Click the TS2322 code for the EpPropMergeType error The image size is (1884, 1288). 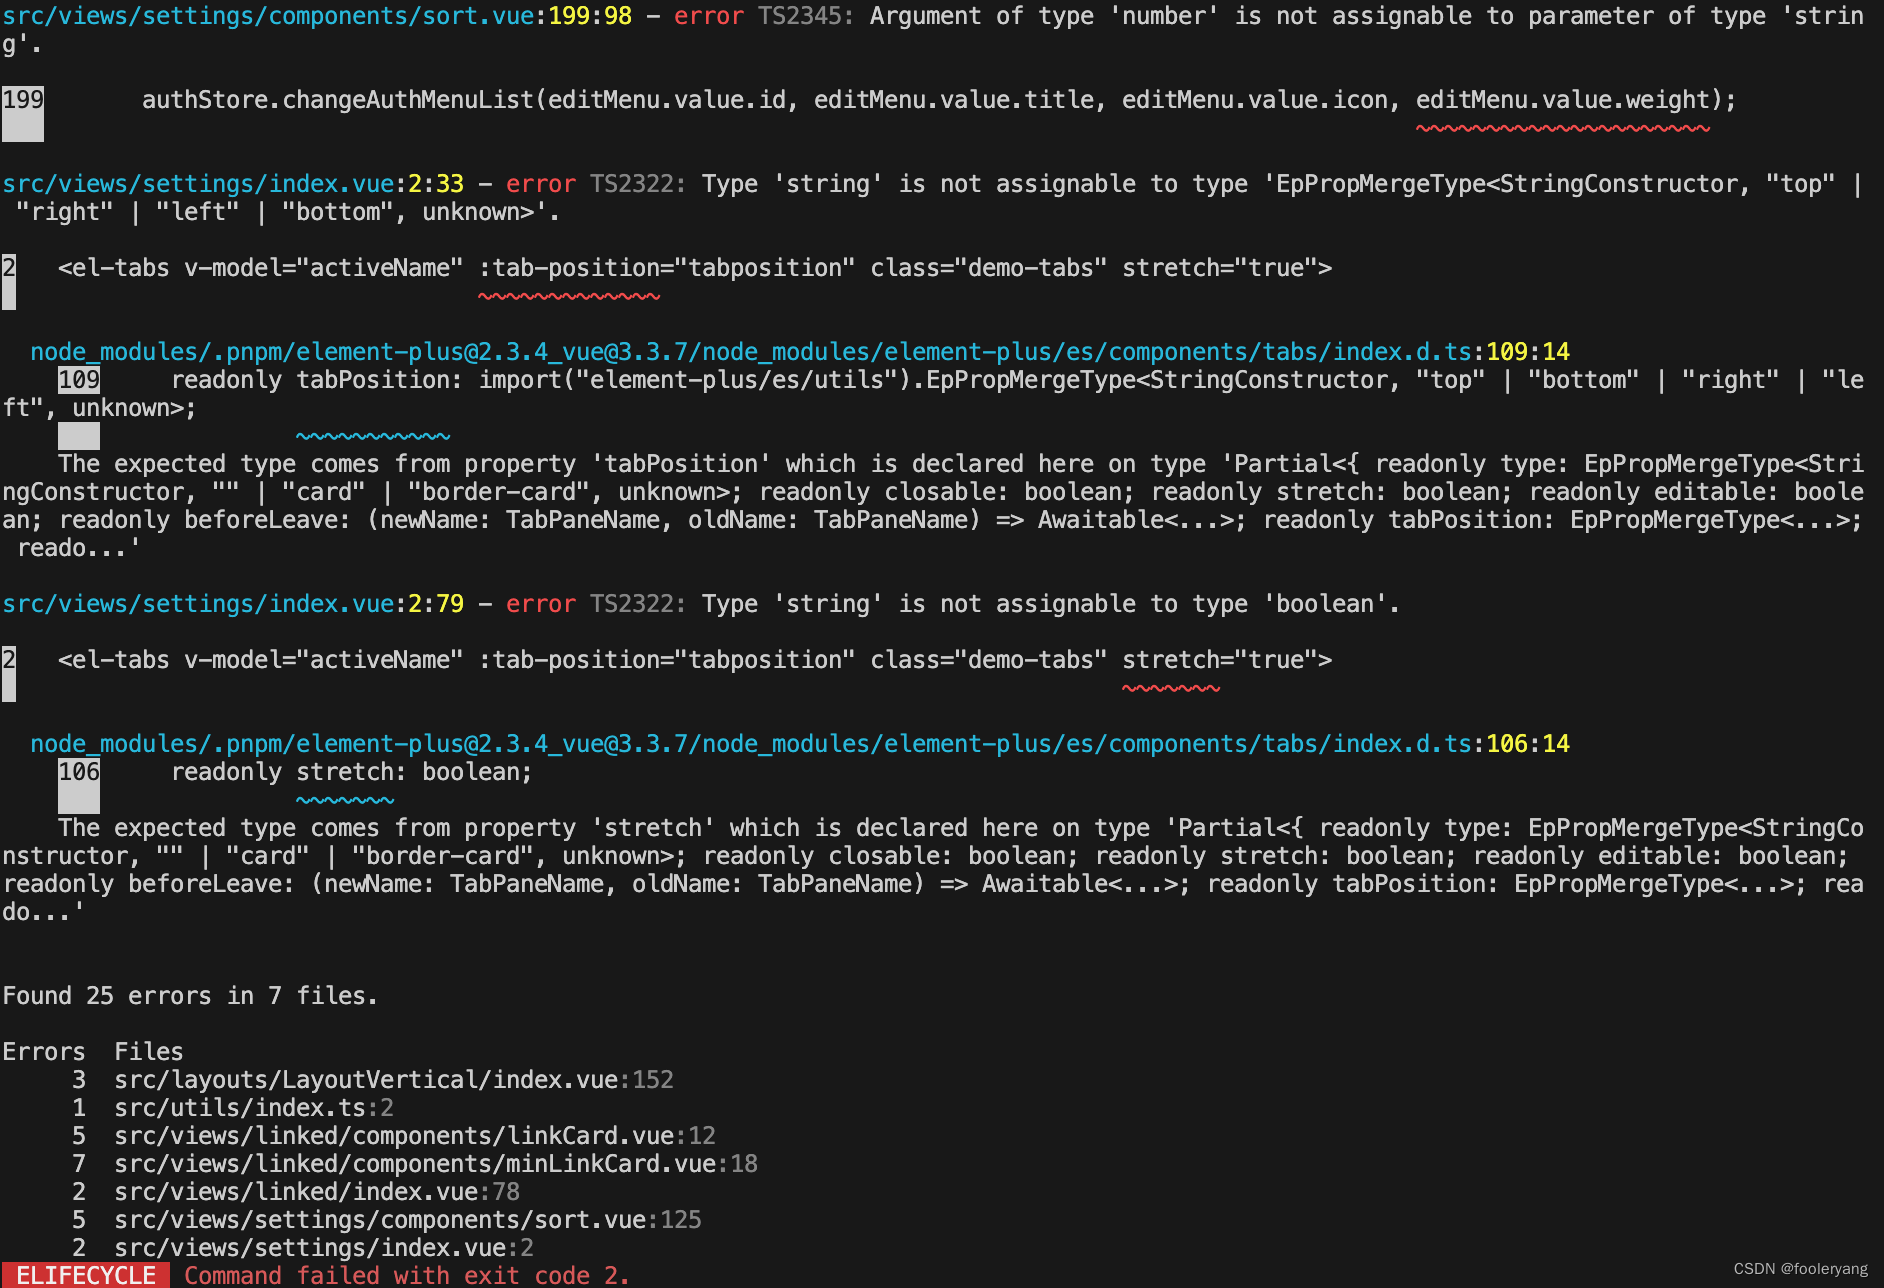click(x=638, y=184)
